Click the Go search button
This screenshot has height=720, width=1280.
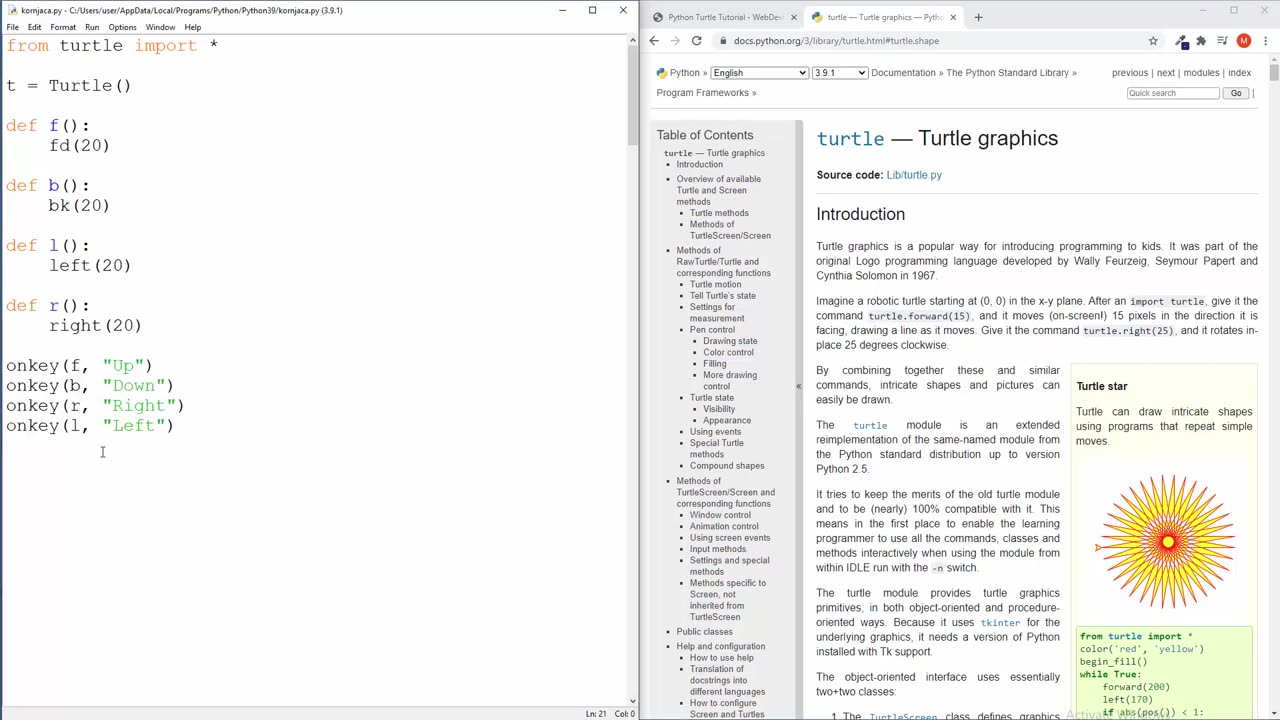[1236, 93]
